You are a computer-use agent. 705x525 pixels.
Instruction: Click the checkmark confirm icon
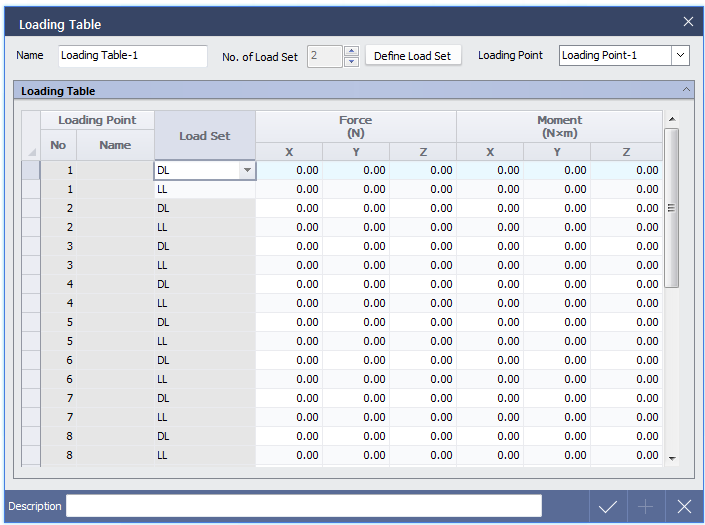(x=607, y=507)
